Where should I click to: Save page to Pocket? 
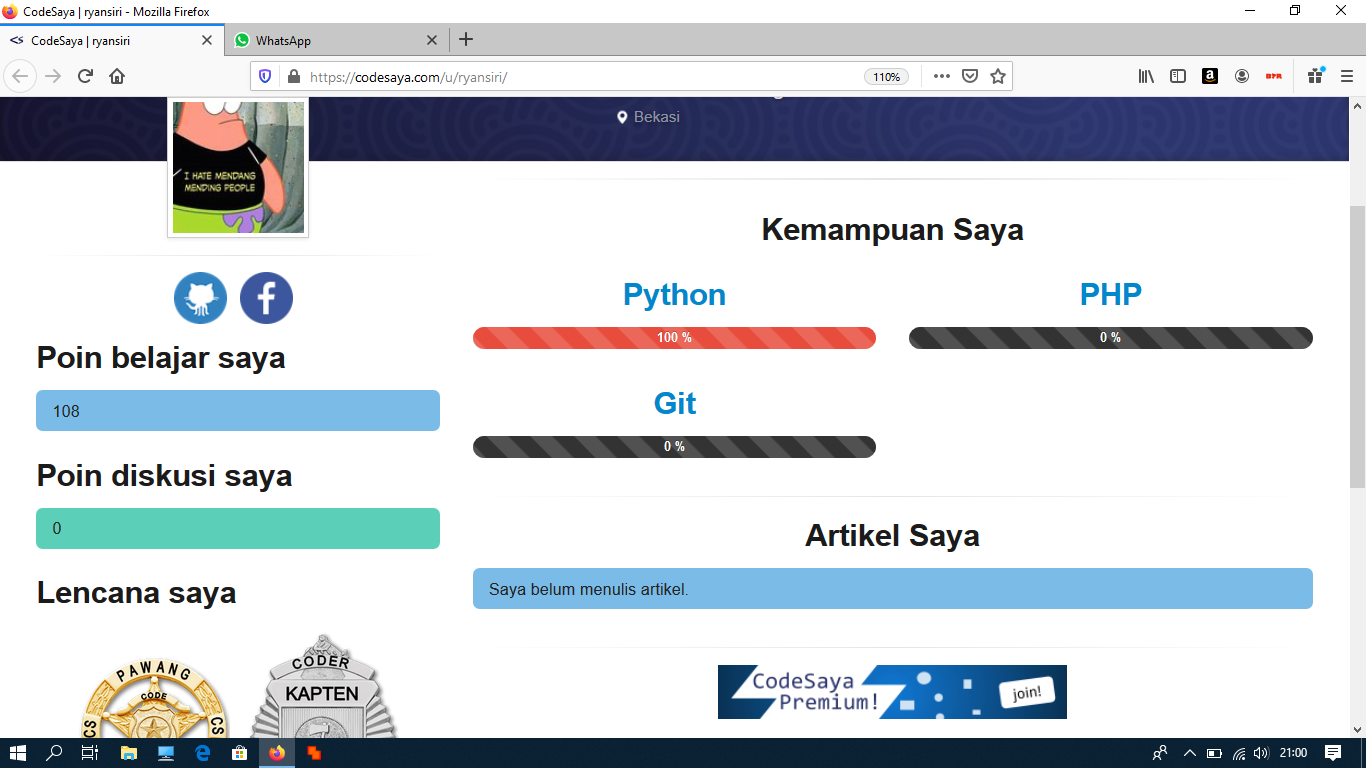(x=969, y=76)
